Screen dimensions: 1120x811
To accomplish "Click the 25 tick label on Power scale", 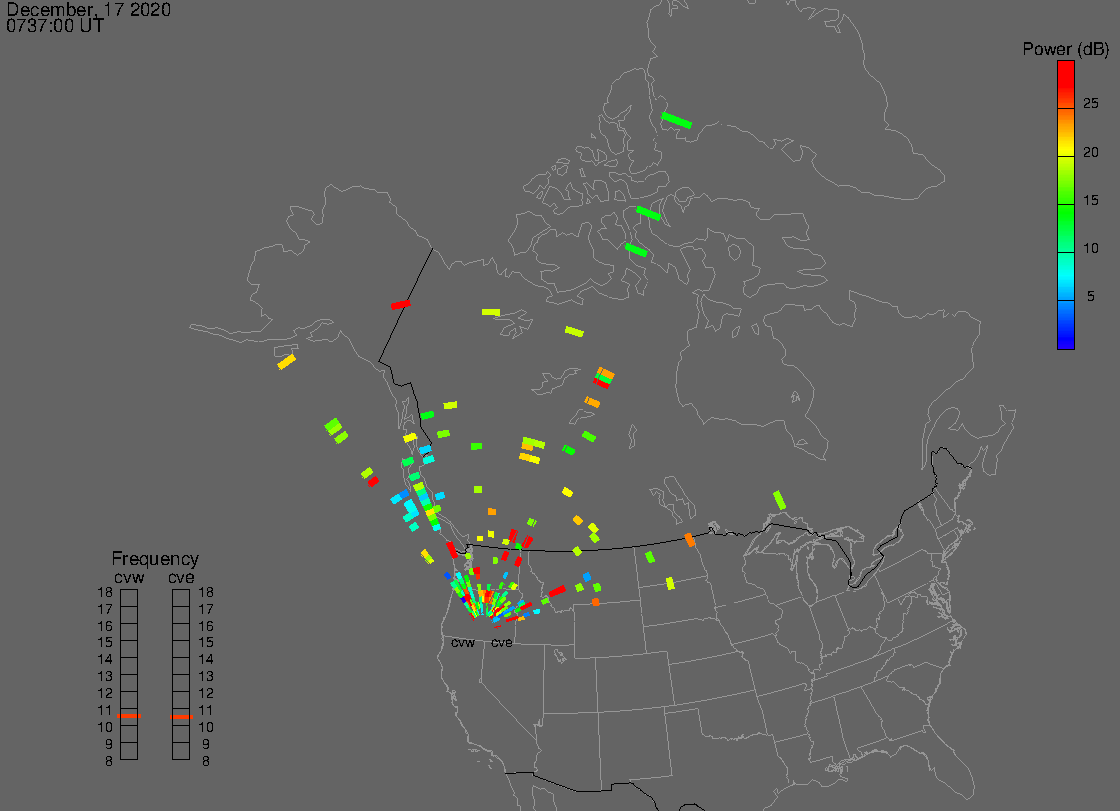I will click(1091, 104).
